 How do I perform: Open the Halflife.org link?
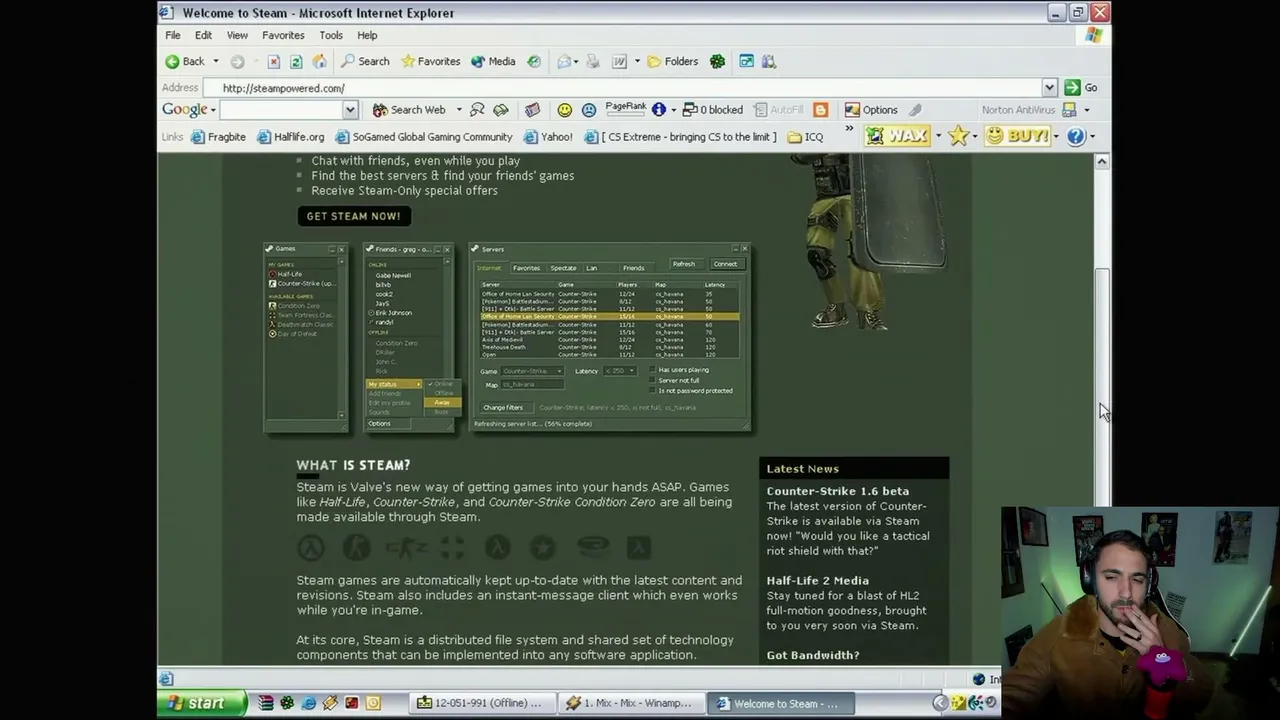point(290,137)
